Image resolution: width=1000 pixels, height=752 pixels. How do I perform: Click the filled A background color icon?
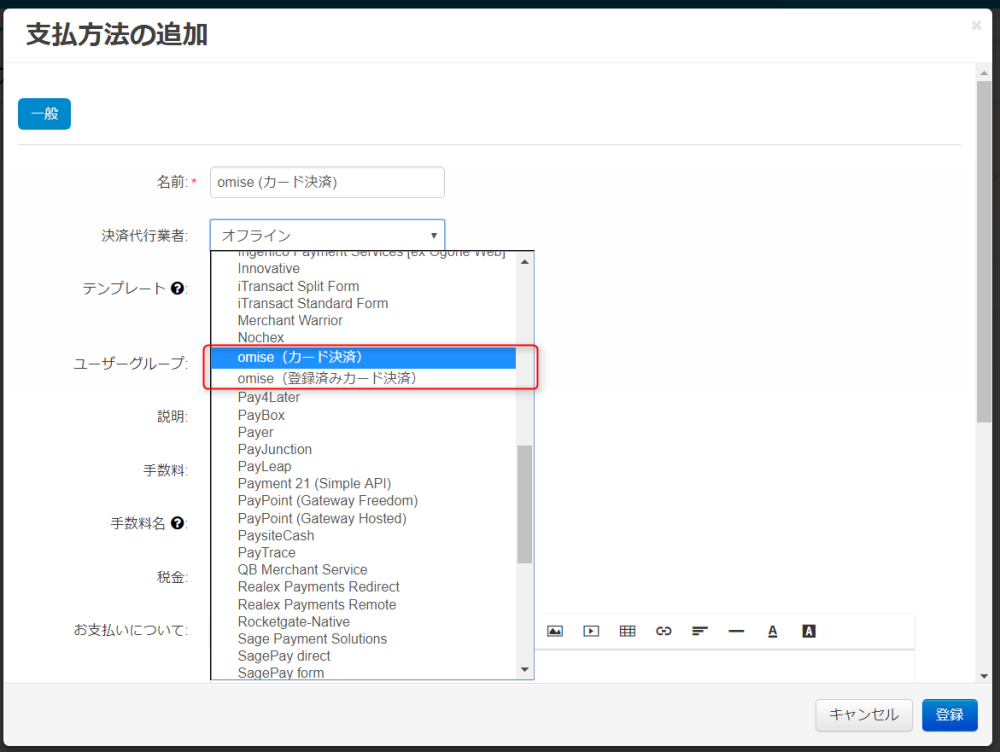coord(809,631)
